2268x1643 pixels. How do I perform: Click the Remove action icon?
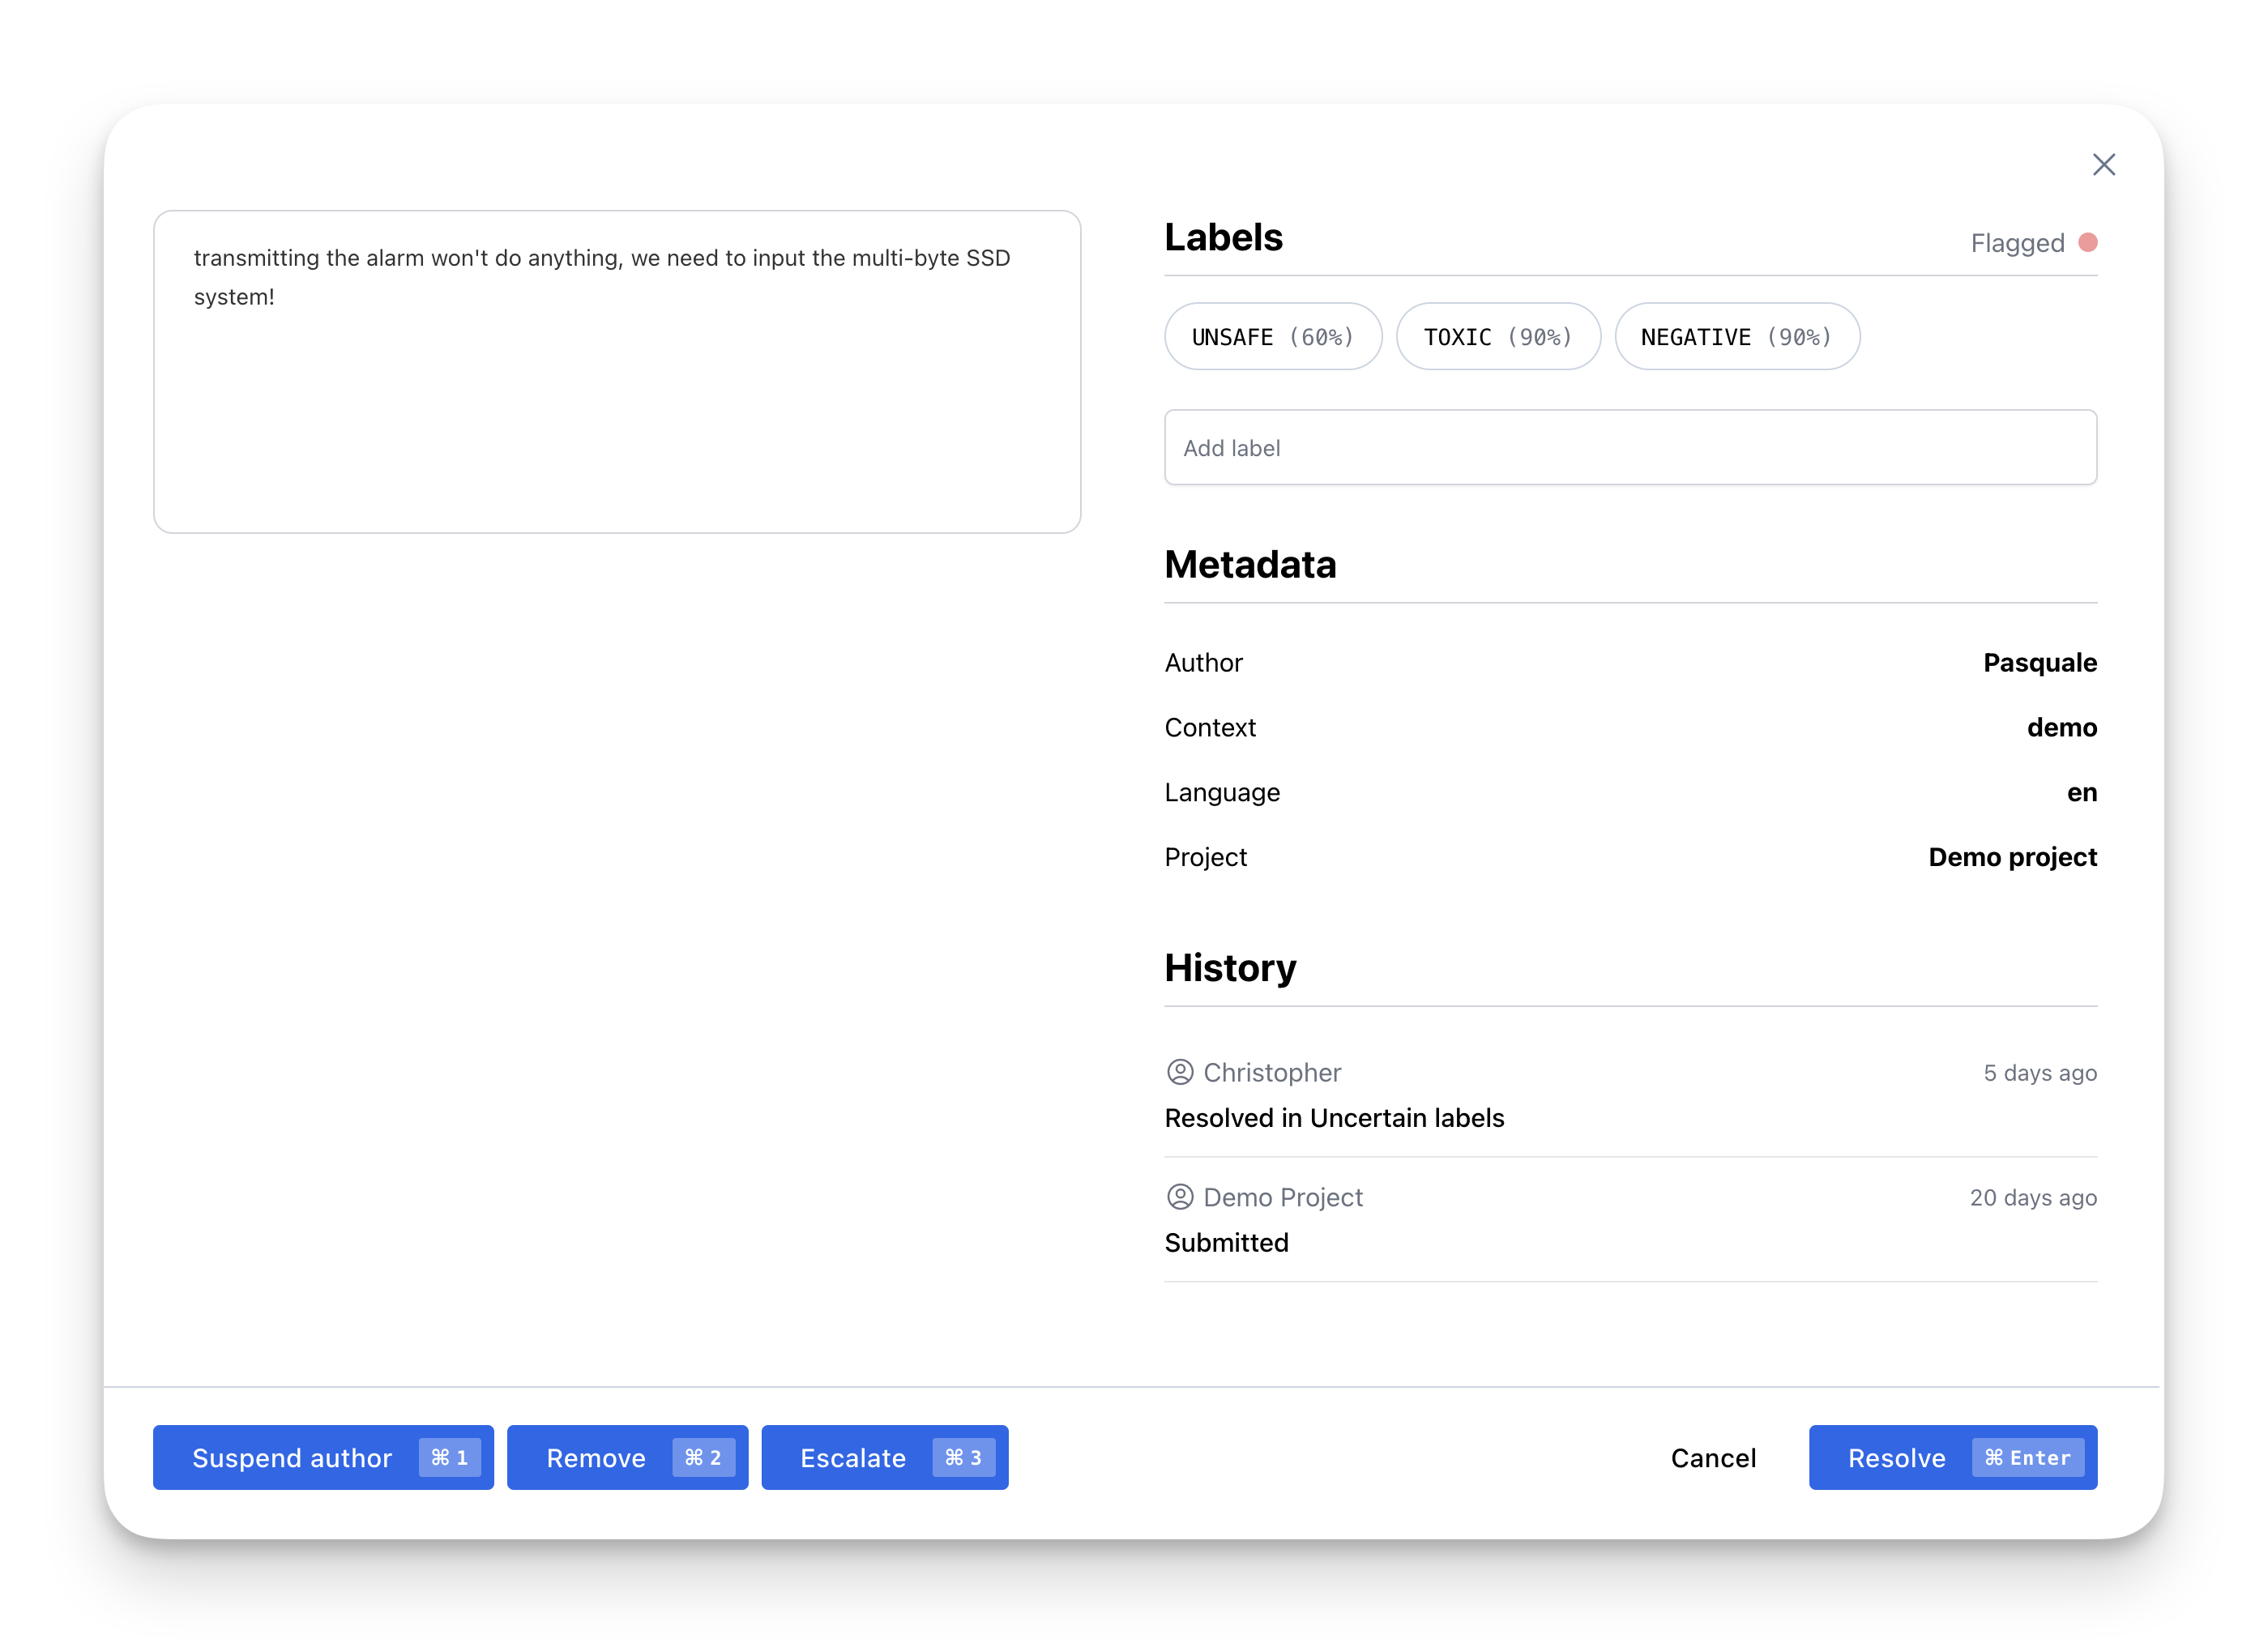701,1457
